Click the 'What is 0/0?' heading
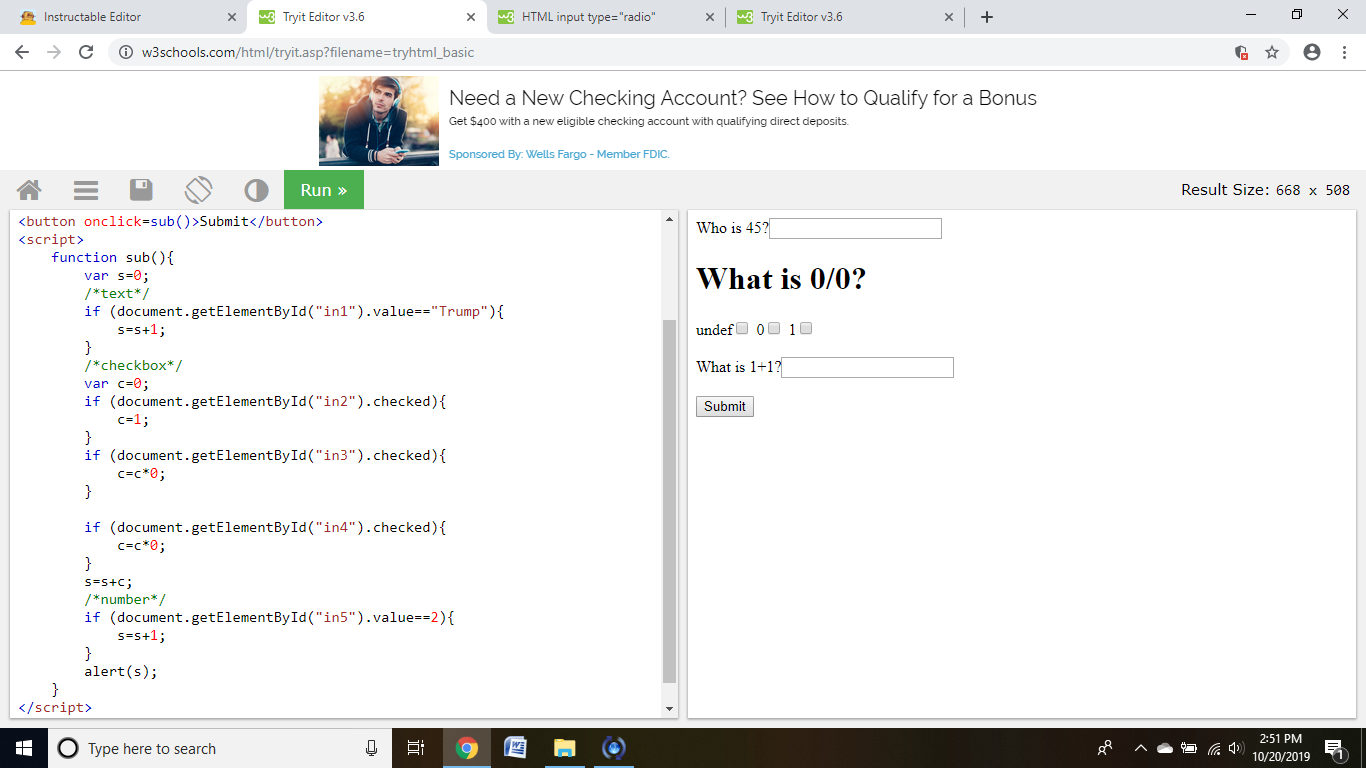1366x768 pixels. (781, 278)
